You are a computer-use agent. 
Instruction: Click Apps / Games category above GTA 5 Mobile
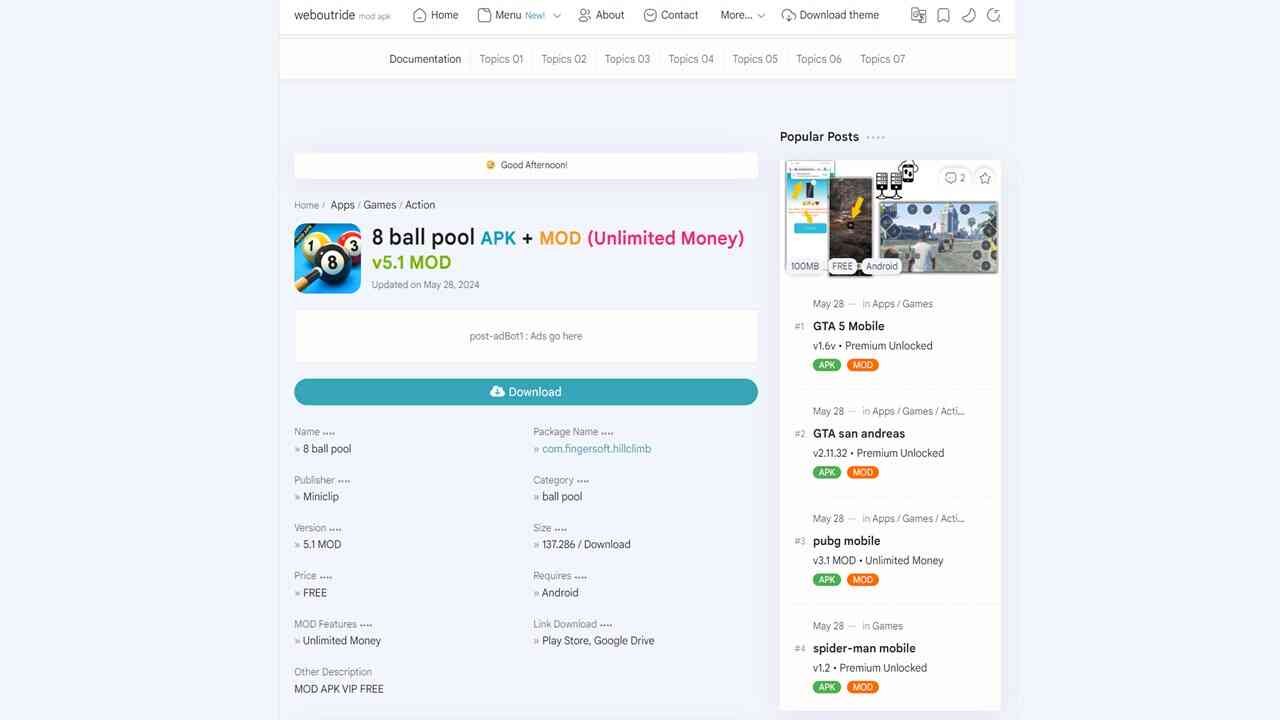(902, 304)
